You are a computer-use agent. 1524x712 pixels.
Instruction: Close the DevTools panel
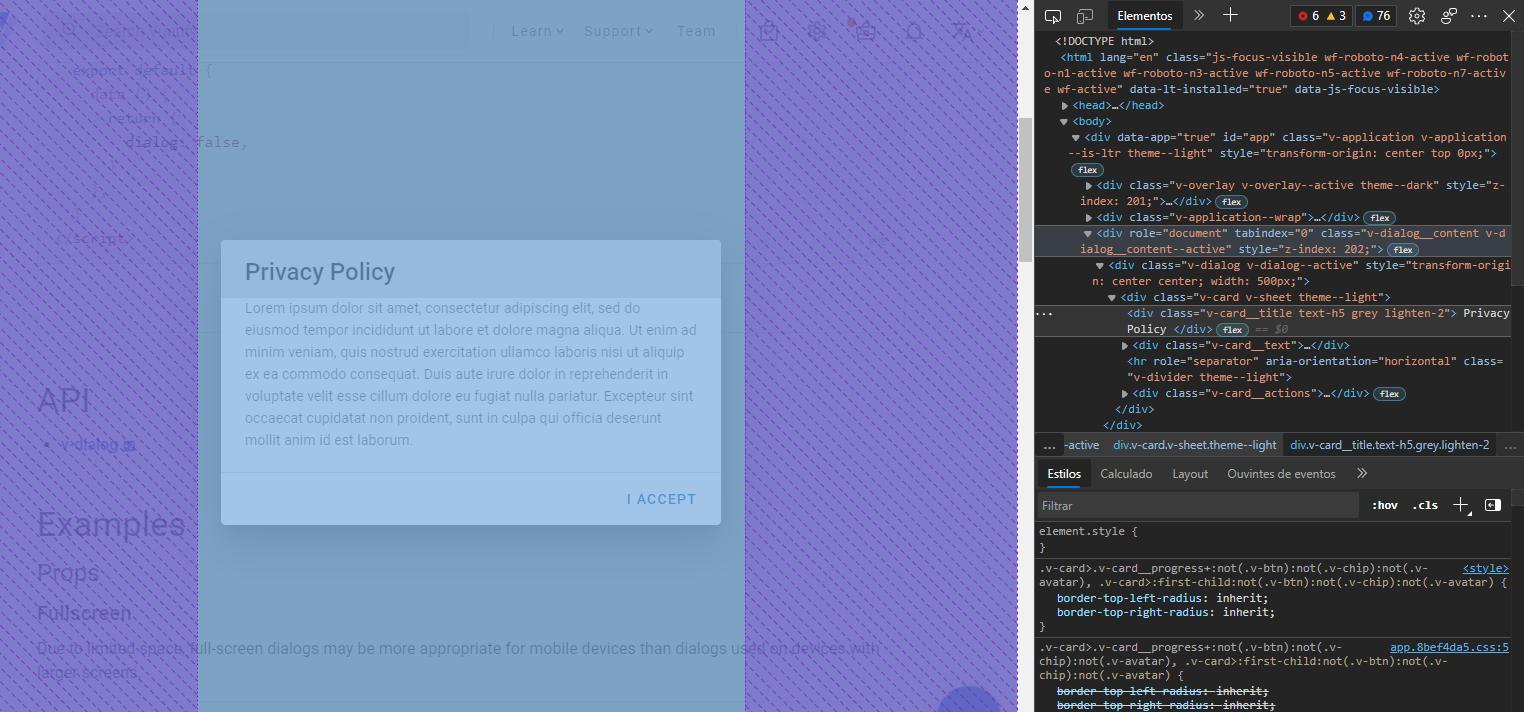point(1509,16)
